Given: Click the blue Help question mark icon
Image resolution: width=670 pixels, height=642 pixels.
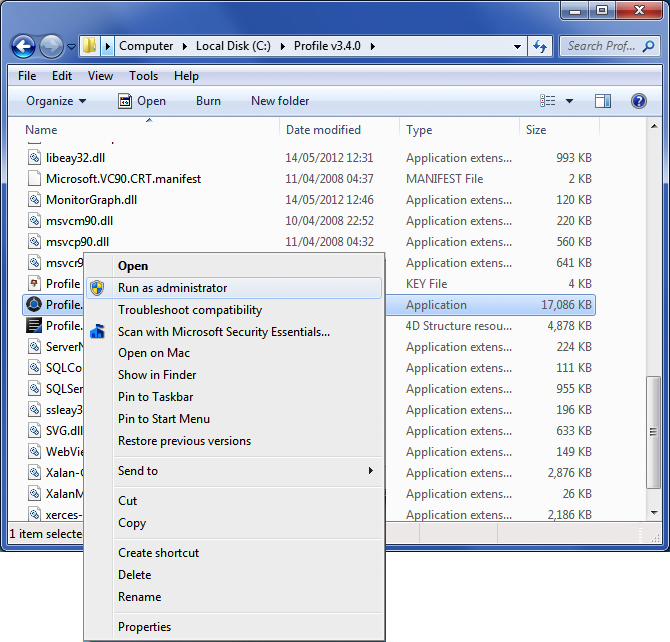Looking at the screenshot, I should pos(638,101).
